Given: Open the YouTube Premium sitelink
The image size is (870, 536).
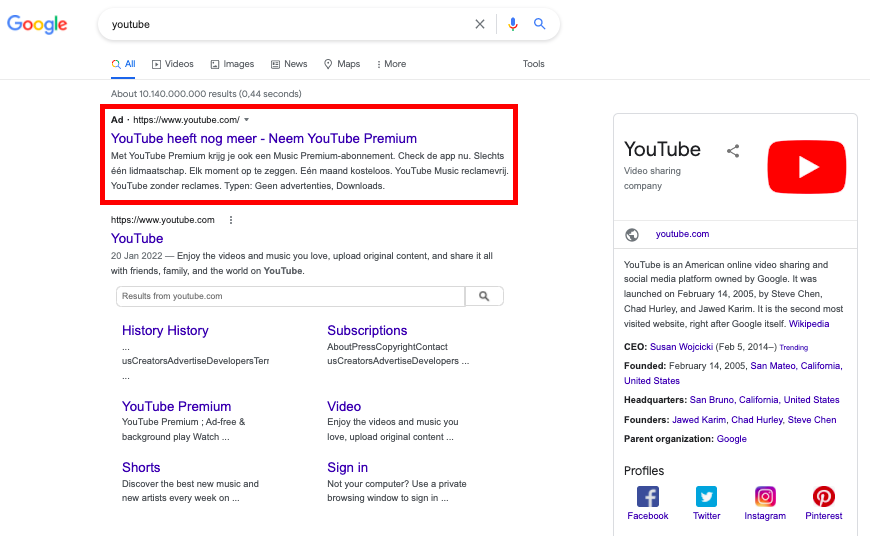Looking at the screenshot, I should 176,407.
